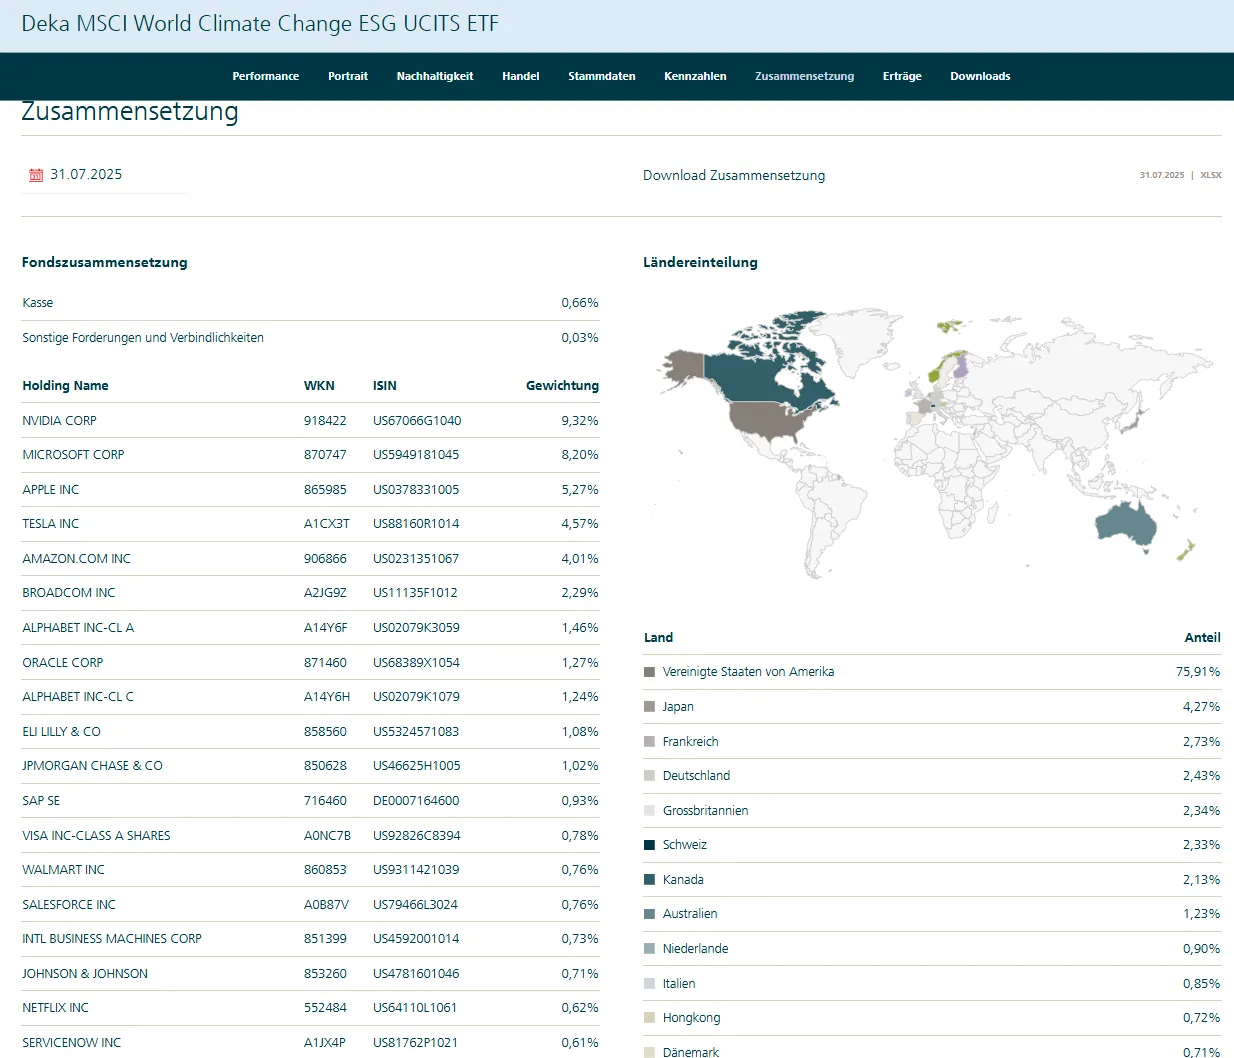Click the AMAZON.COM INC holding name
The width and height of the screenshot is (1234, 1058).
(x=77, y=559)
